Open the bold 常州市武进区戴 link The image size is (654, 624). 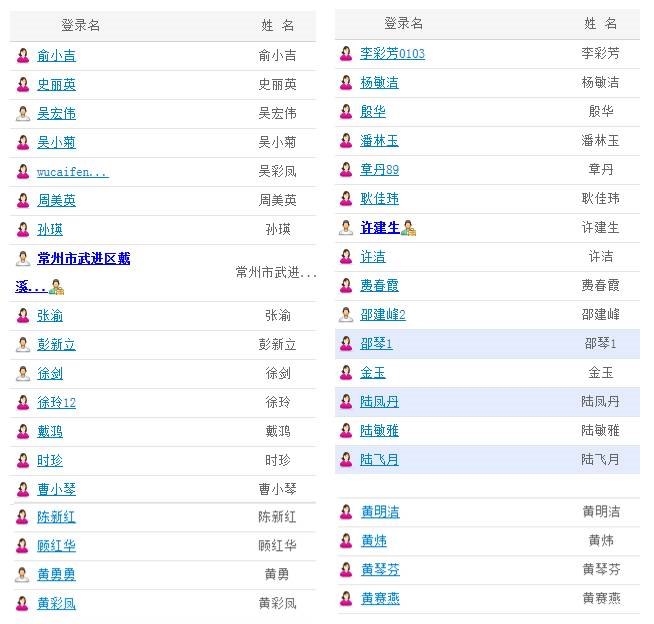point(83,259)
